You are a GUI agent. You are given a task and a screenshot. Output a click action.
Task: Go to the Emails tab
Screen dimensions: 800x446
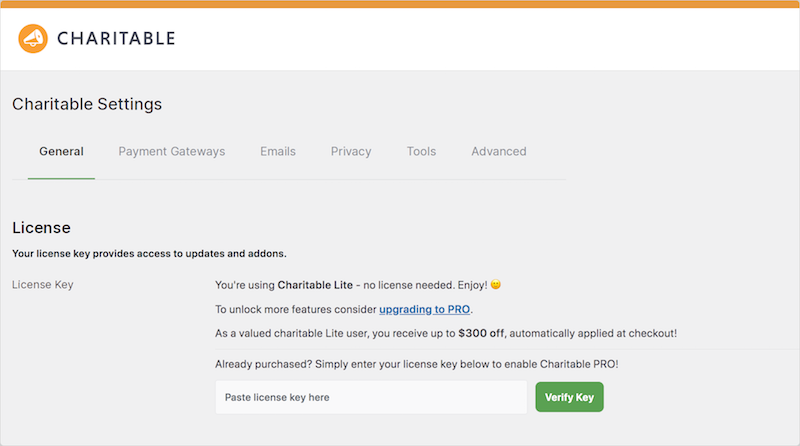point(278,152)
